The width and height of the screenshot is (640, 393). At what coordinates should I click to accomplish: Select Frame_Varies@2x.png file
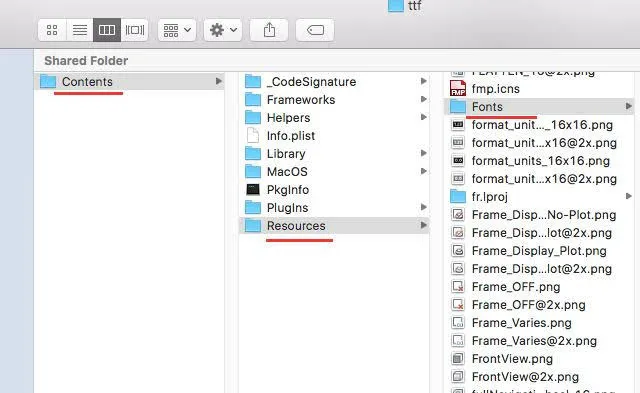(539, 340)
